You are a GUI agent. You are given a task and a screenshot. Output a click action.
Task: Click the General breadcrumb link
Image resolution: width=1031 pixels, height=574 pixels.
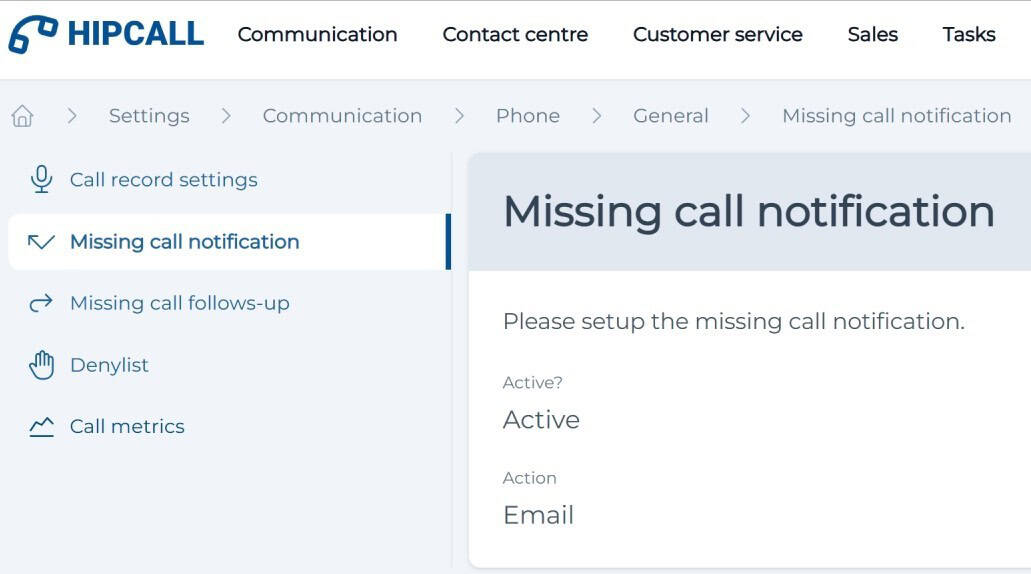(670, 116)
